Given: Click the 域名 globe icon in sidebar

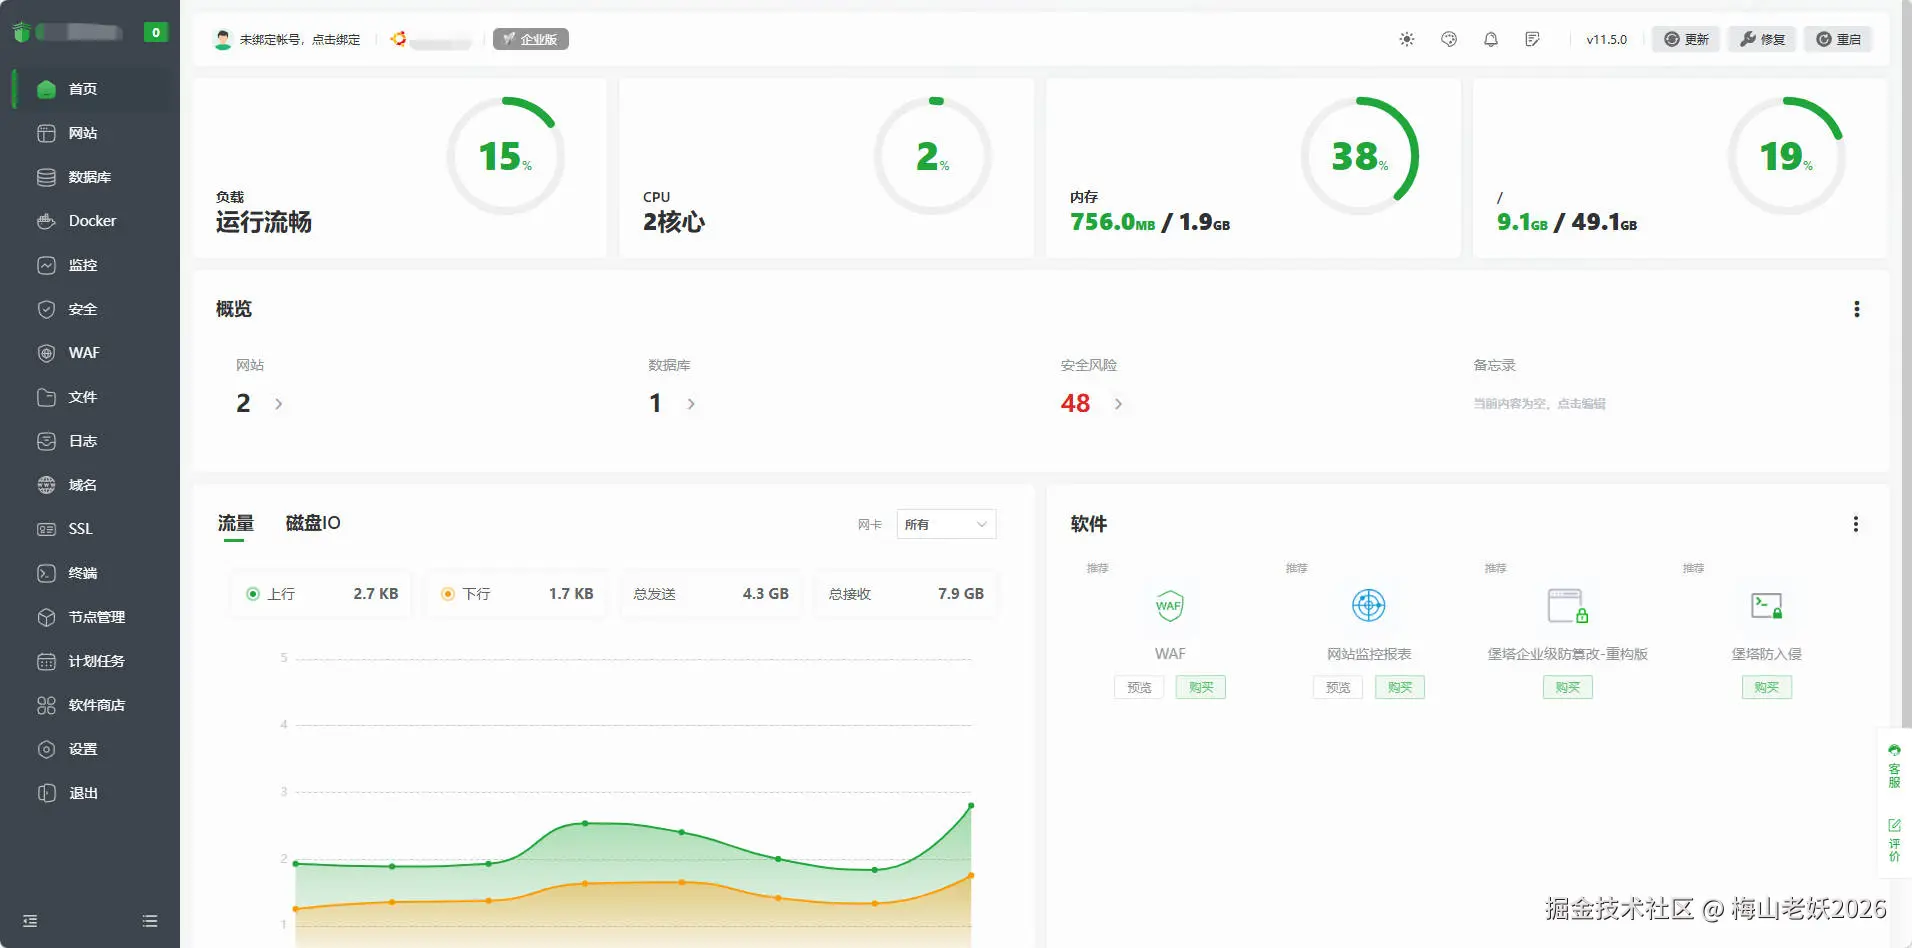Looking at the screenshot, I should (46, 485).
